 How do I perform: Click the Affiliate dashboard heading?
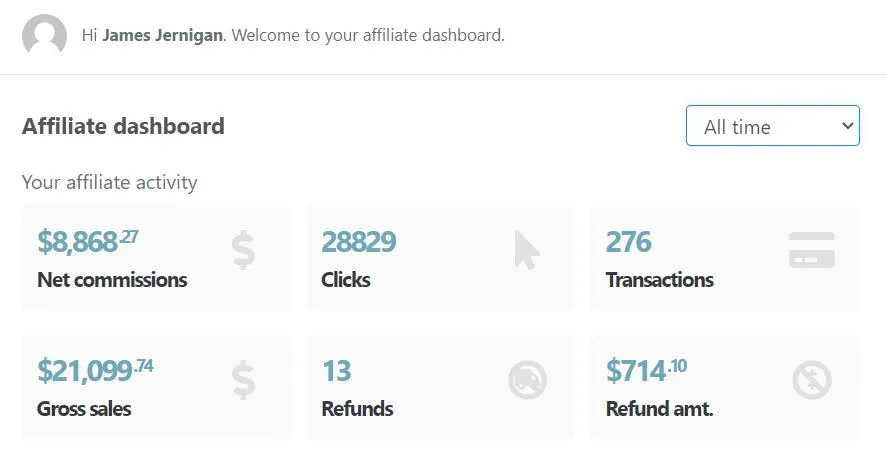pos(123,126)
